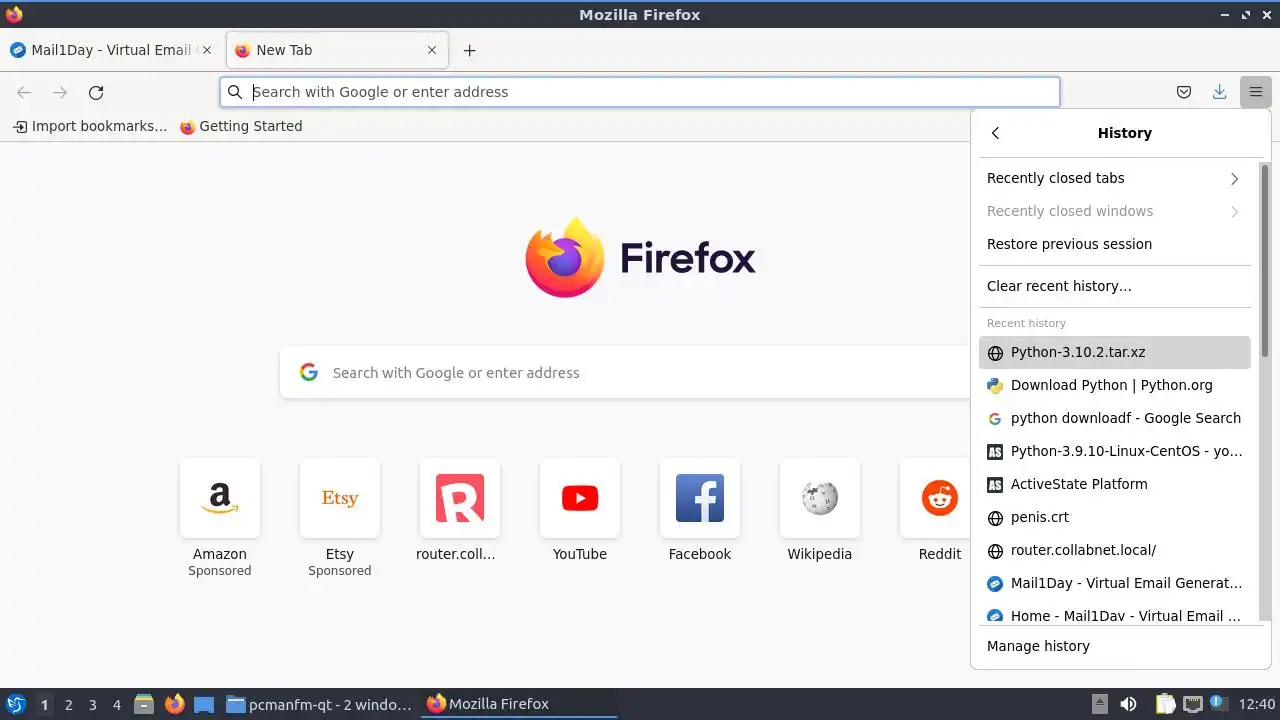Open the volume control tray icon

coord(1128,704)
